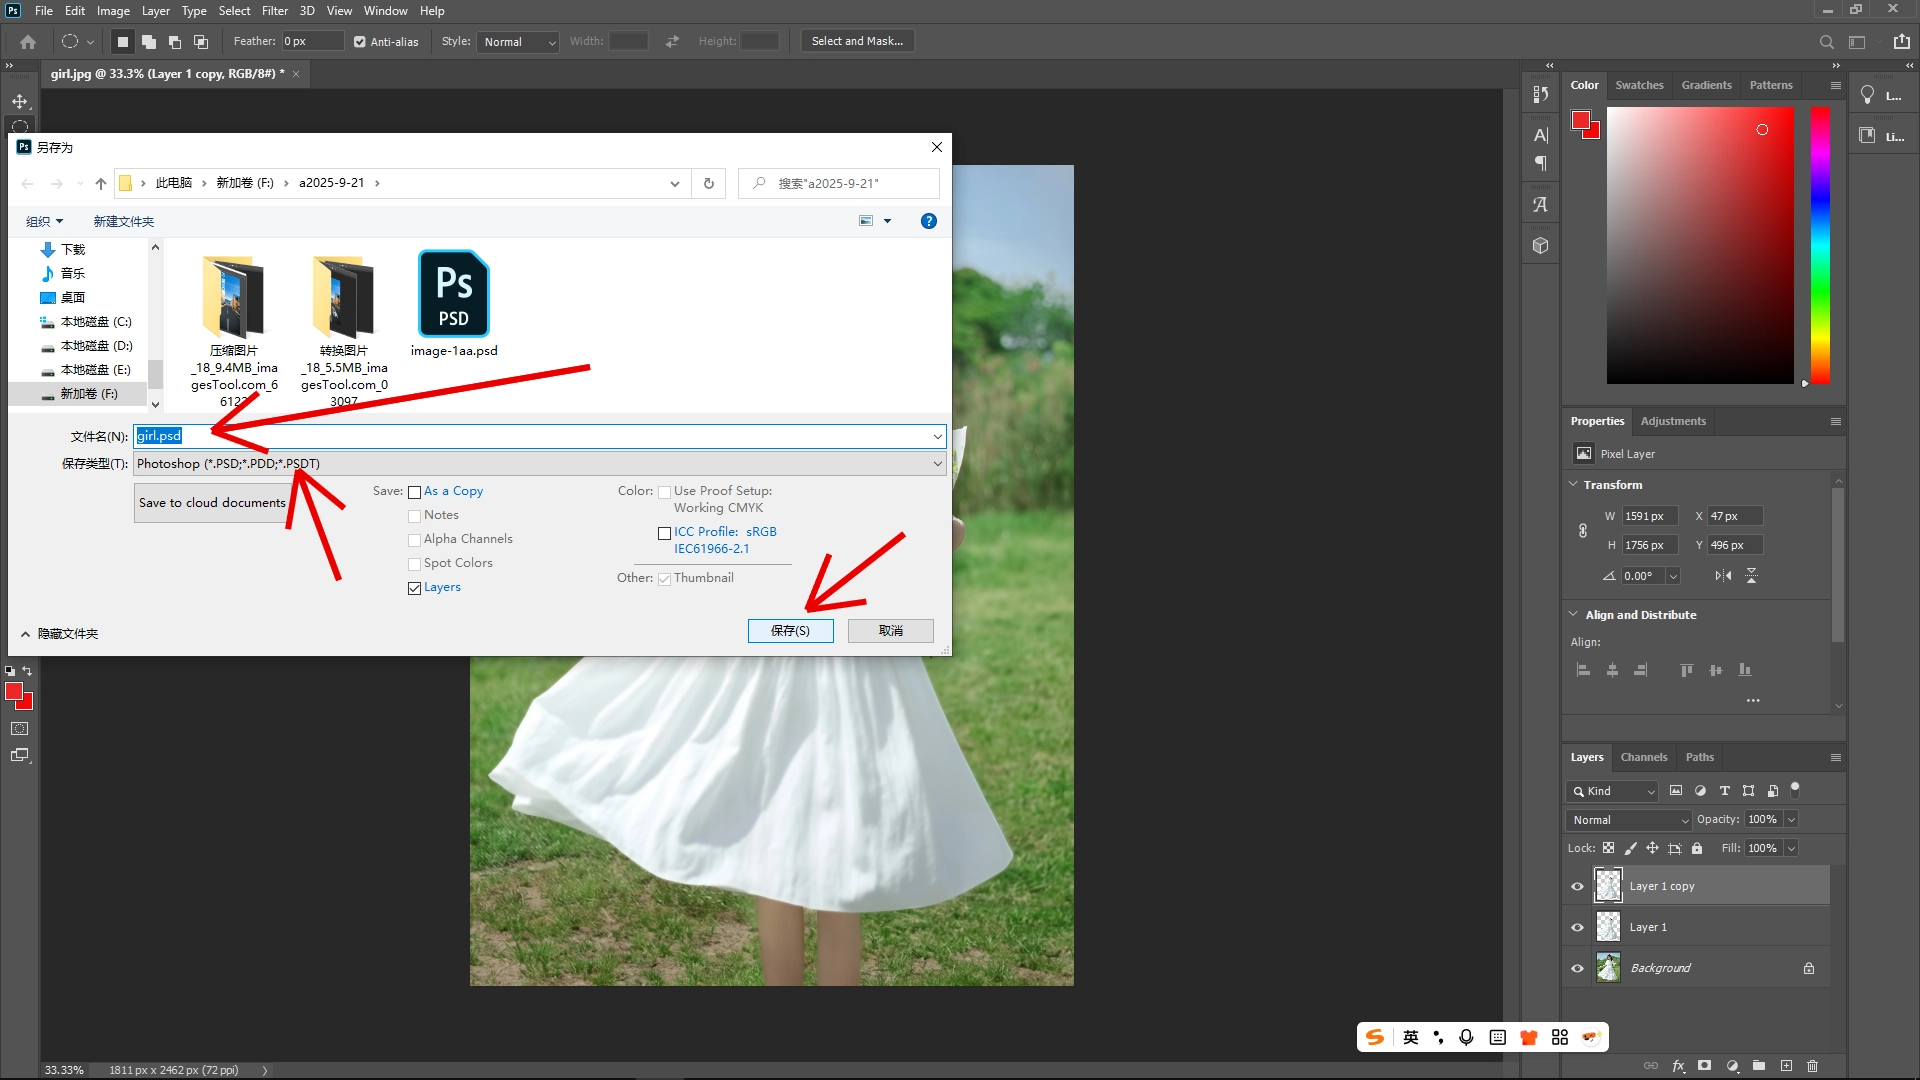Create a new group with the folder icon

coord(1760,1066)
